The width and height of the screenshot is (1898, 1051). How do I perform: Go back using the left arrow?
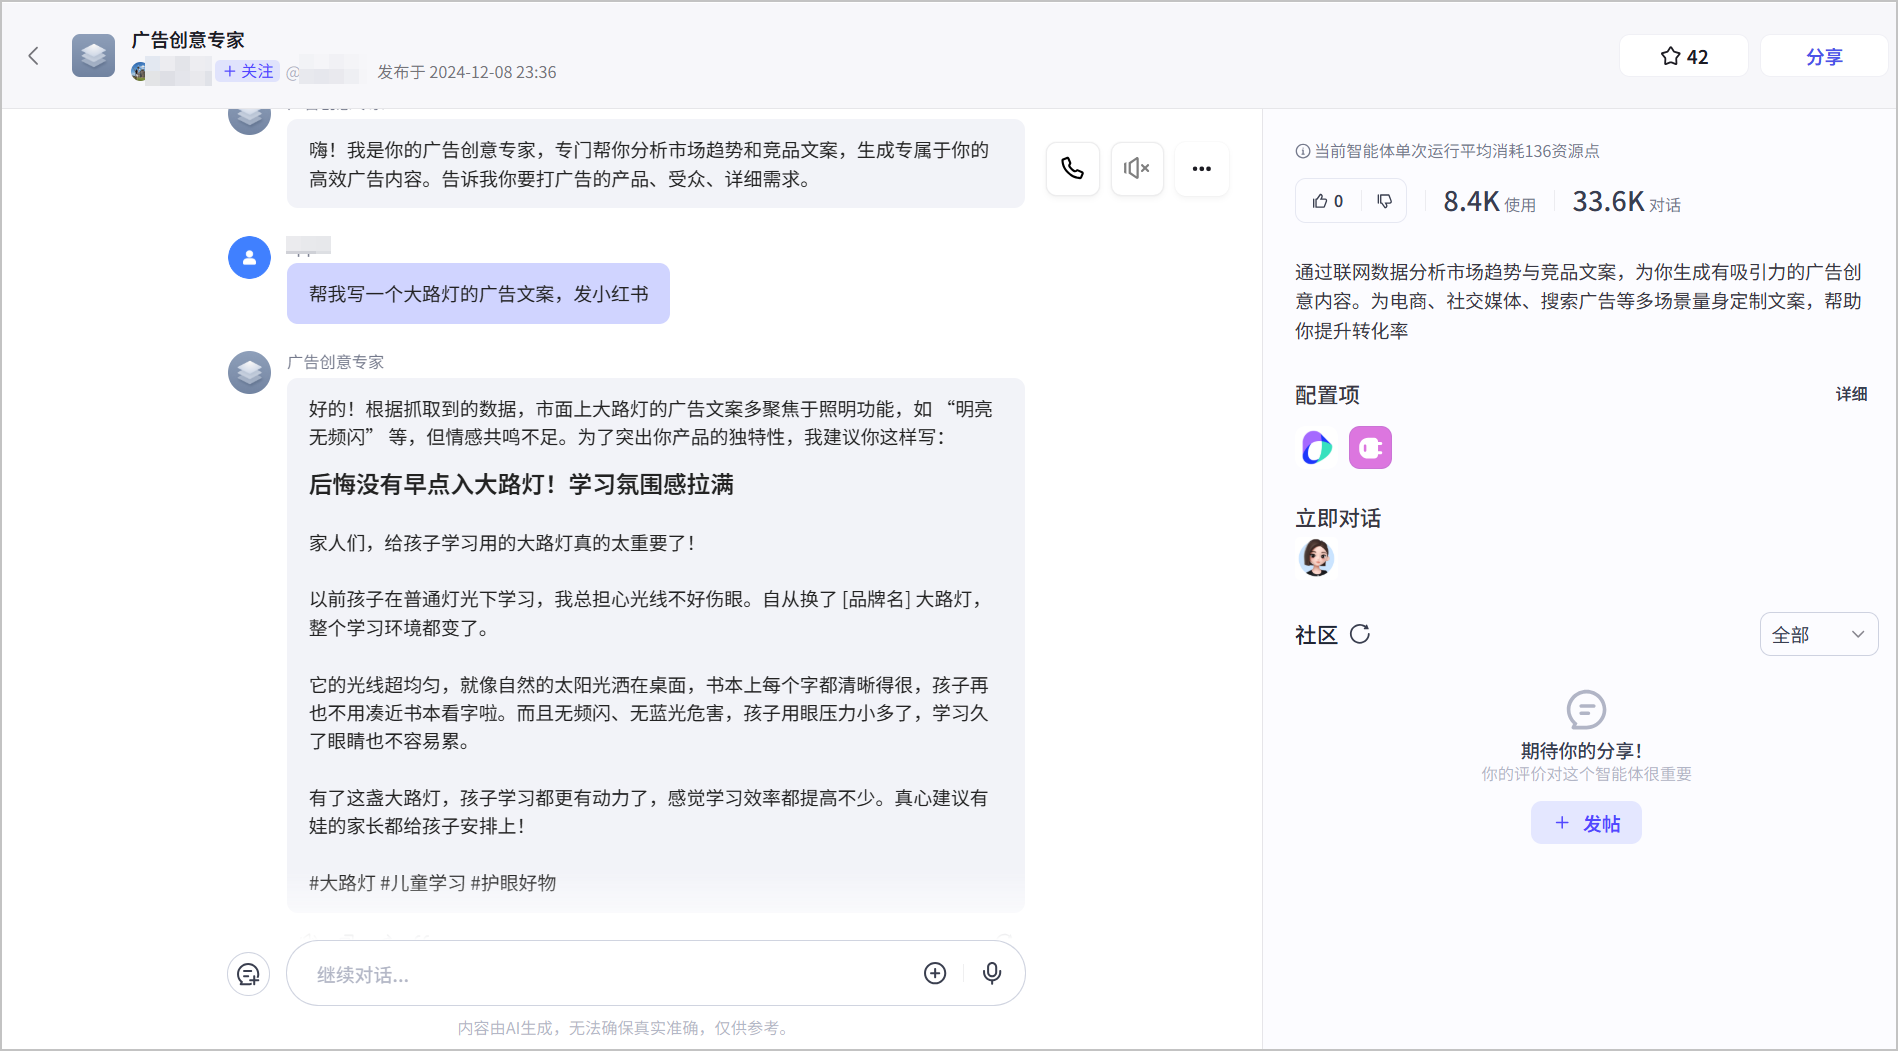34,56
